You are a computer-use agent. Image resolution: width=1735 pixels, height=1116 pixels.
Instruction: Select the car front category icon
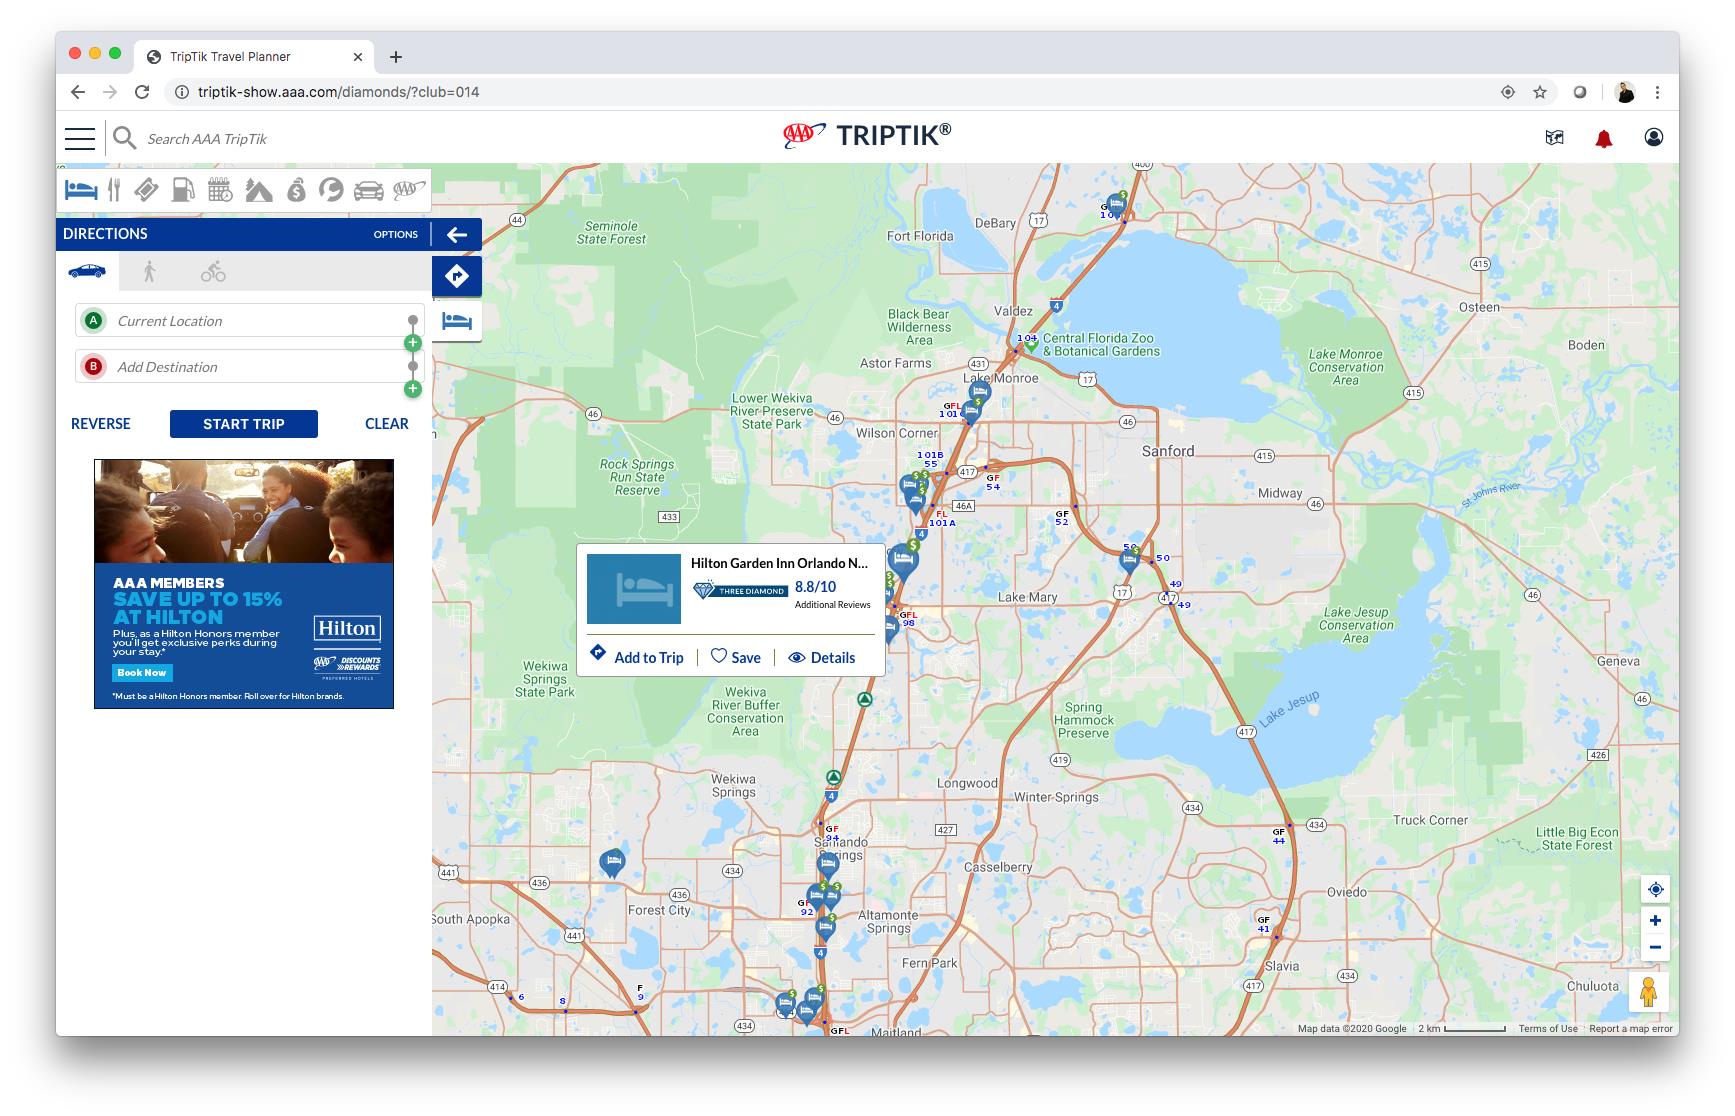tap(368, 189)
